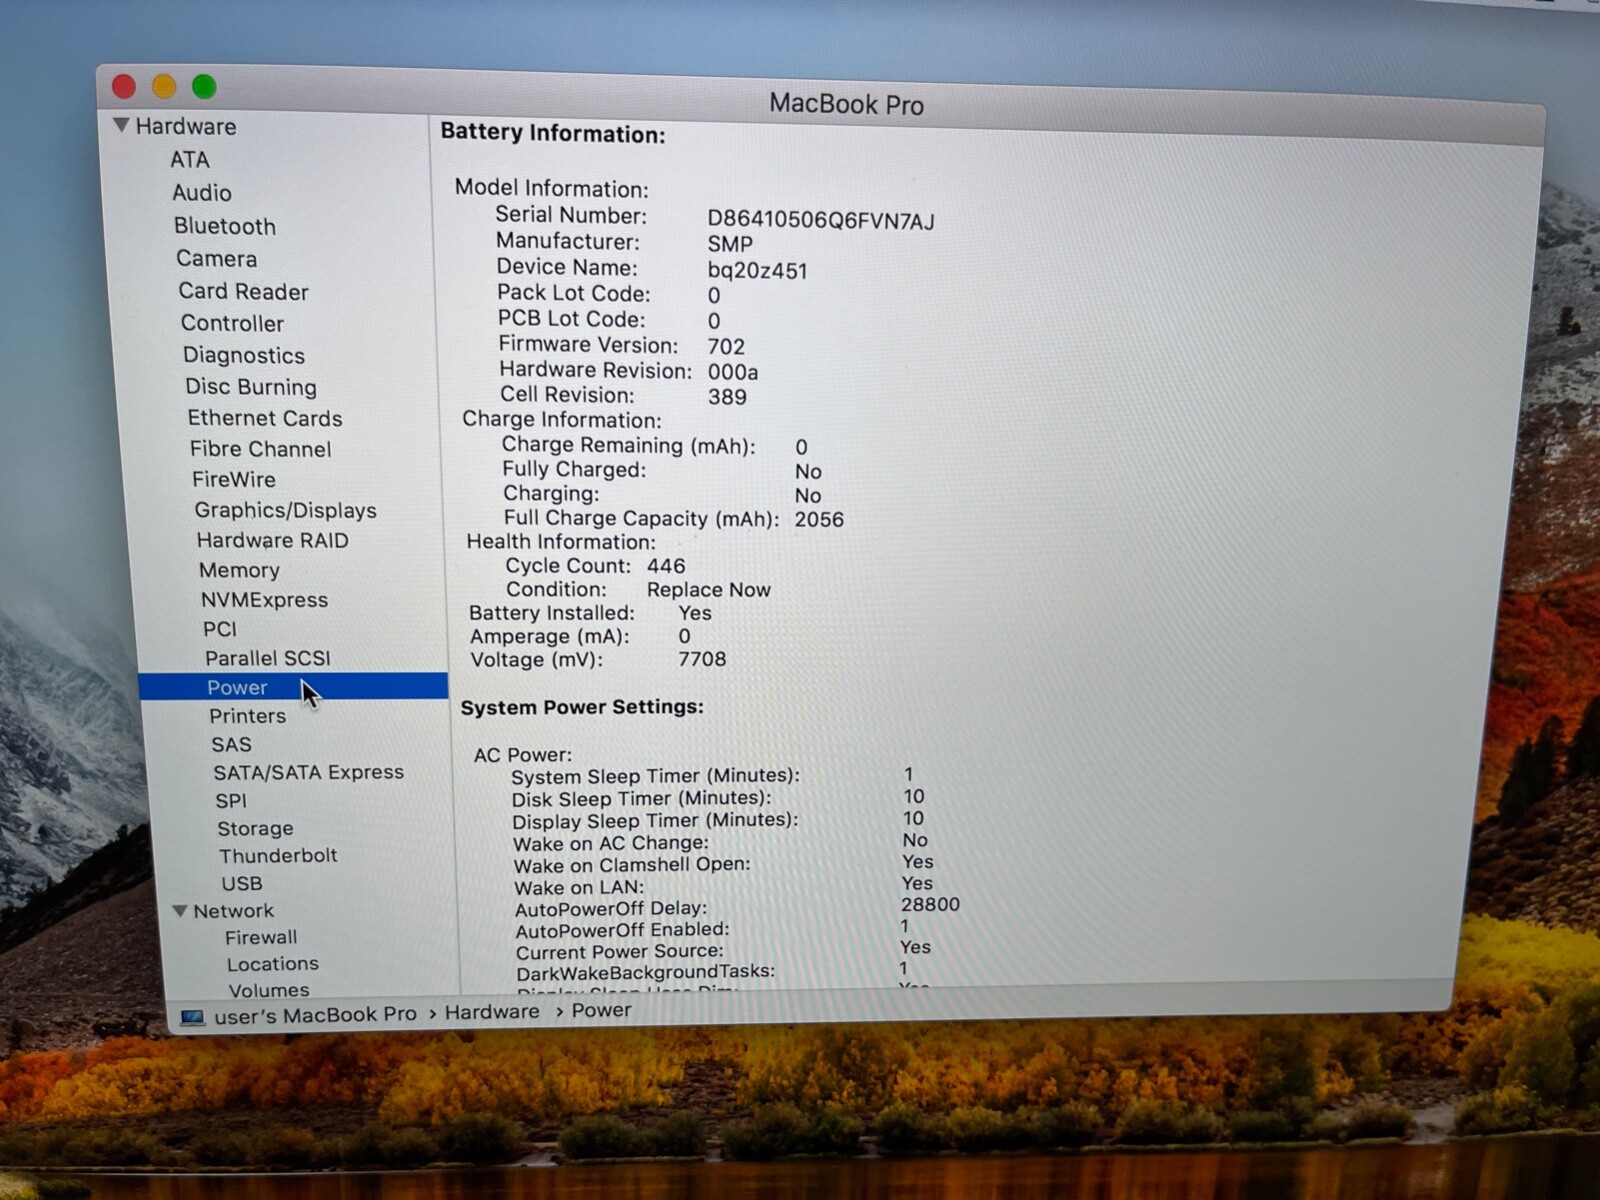
Task: Select the Hardware category header
Action: point(186,127)
